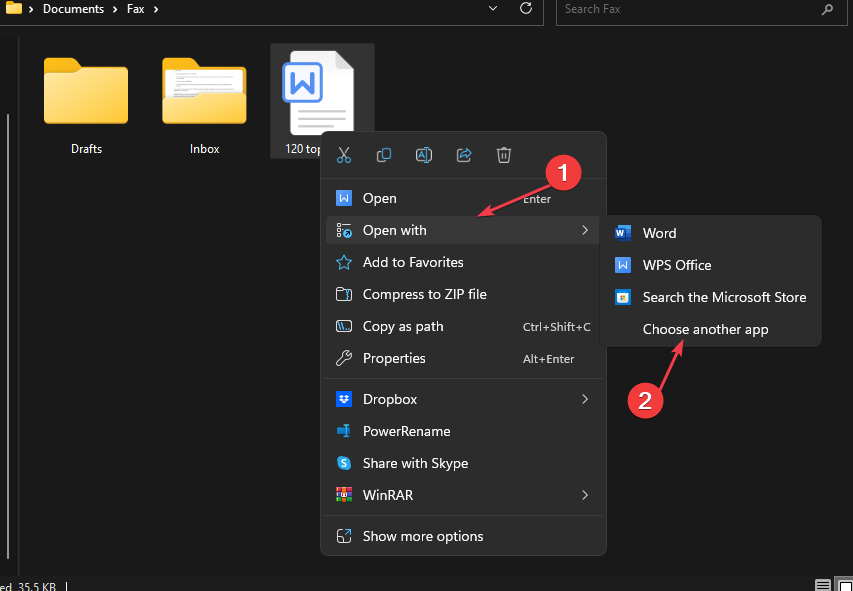The width and height of the screenshot is (853, 591).
Task: Select Compress to ZIP file
Action: pos(424,294)
